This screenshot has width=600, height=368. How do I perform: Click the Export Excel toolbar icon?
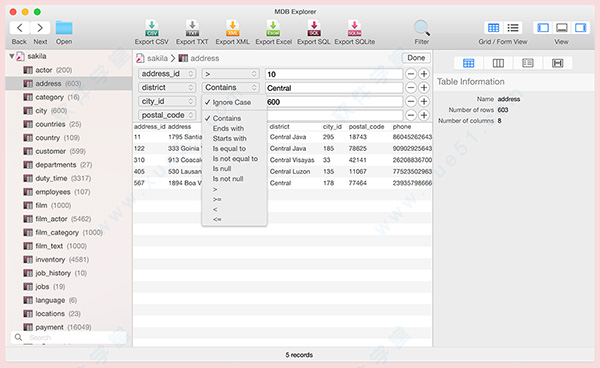pyautogui.click(x=273, y=28)
